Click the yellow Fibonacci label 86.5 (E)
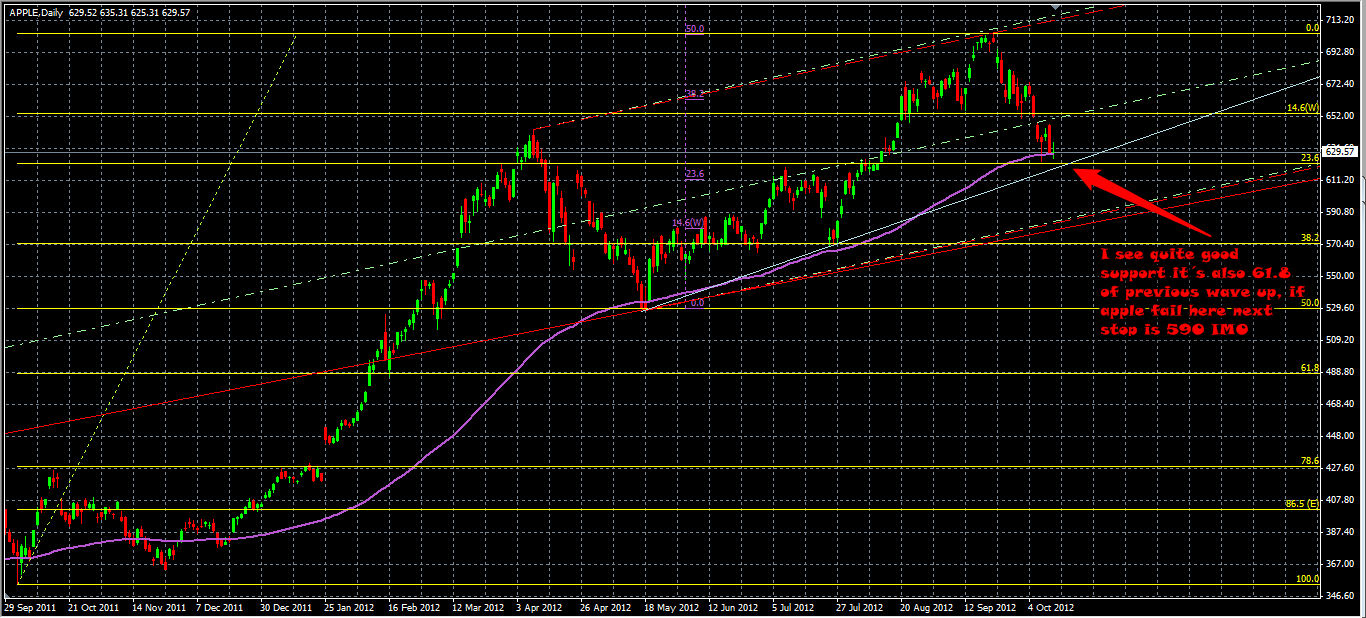 pyautogui.click(x=1302, y=504)
